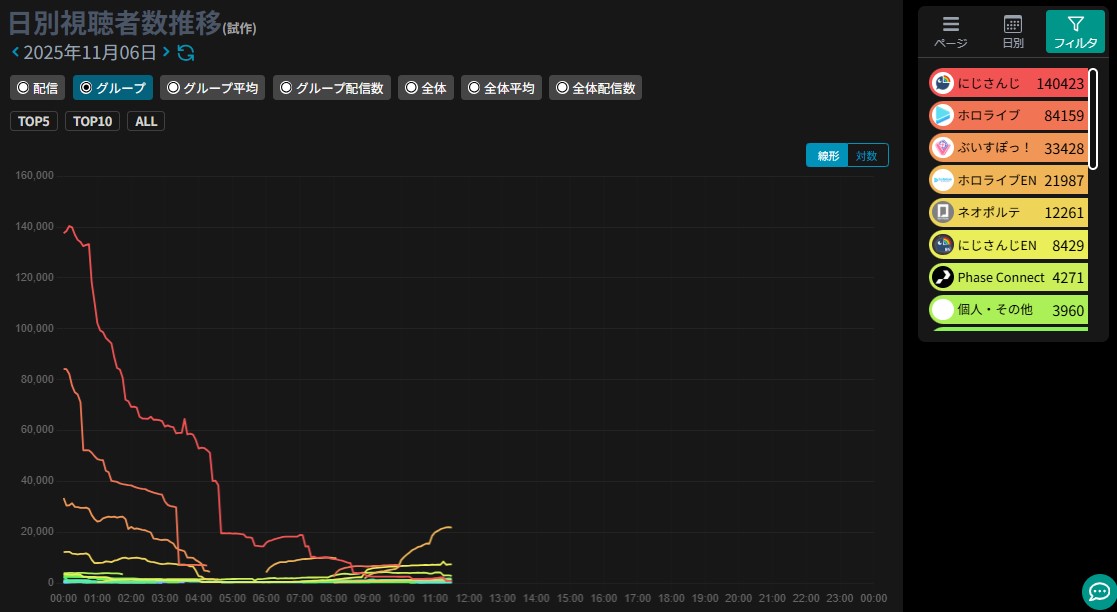The height and width of the screenshot is (612, 1117).
Task: Toggle にじさんじ 140423 filter row
Action: pos(1009,83)
